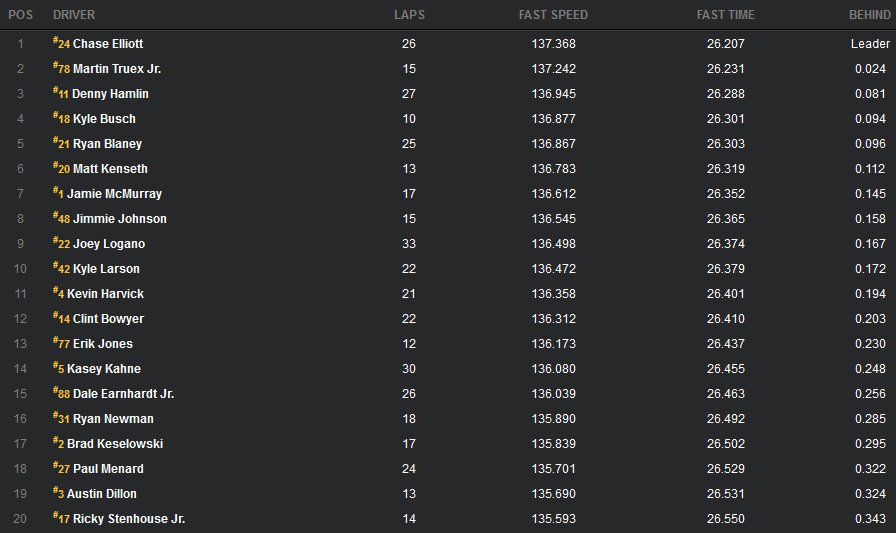Click the FAST TIME column header
Image resolution: width=896 pixels, height=533 pixels.
(725, 15)
